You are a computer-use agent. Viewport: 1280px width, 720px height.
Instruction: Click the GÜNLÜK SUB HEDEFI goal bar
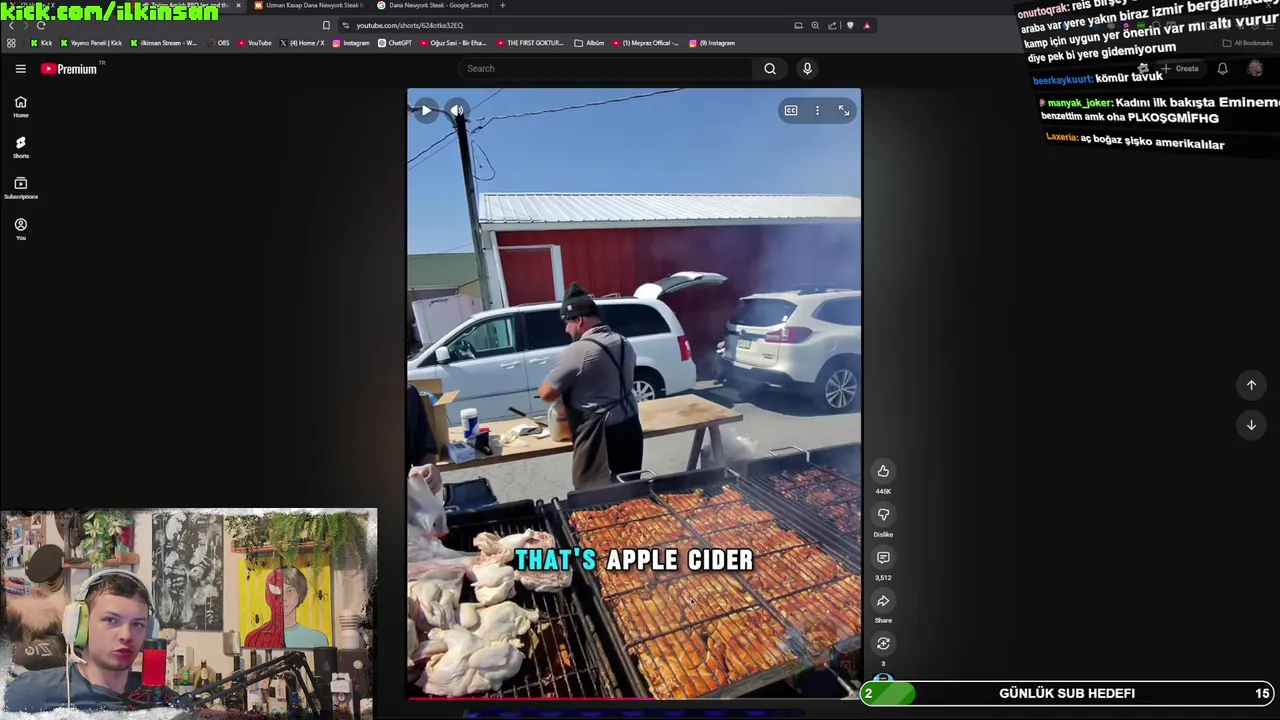(x=1067, y=693)
